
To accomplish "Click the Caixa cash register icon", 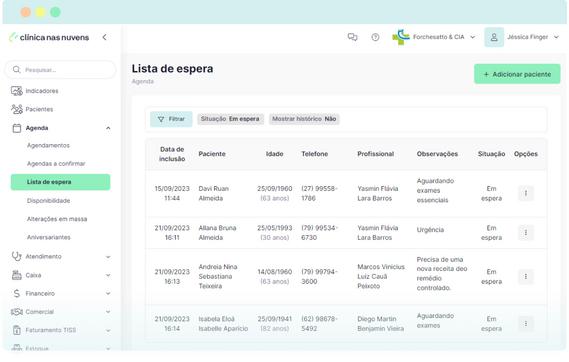I will click(17, 275).
